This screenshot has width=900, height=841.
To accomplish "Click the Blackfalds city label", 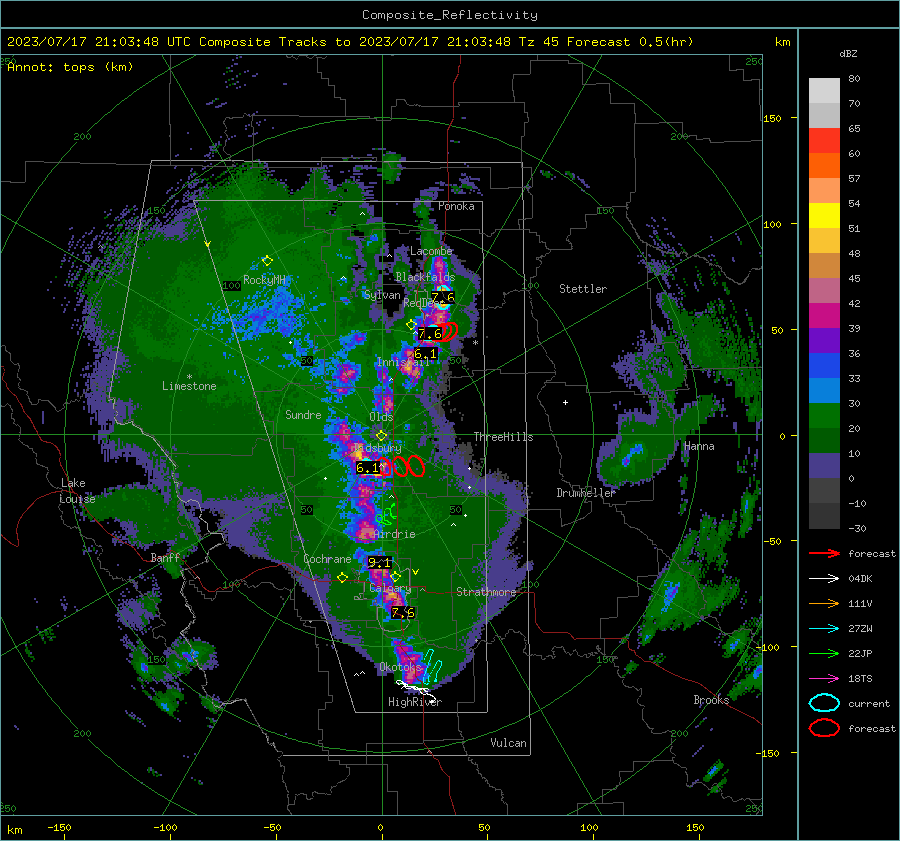I will point(425,277).
